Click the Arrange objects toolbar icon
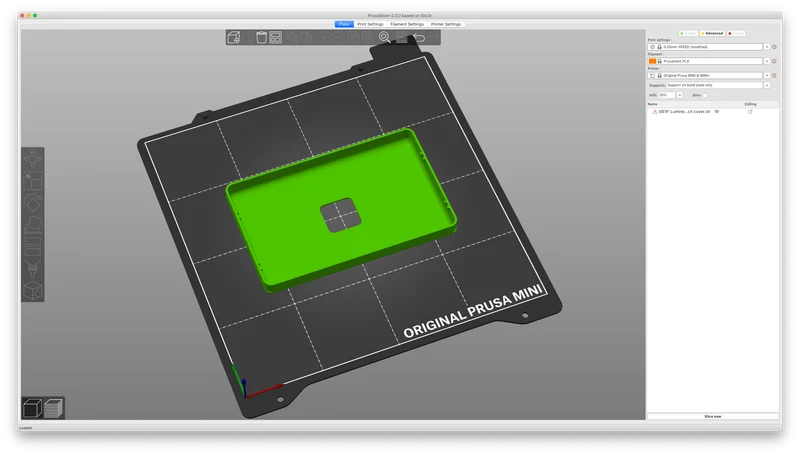This screenshot has height=455, width=800. point(276,37)
